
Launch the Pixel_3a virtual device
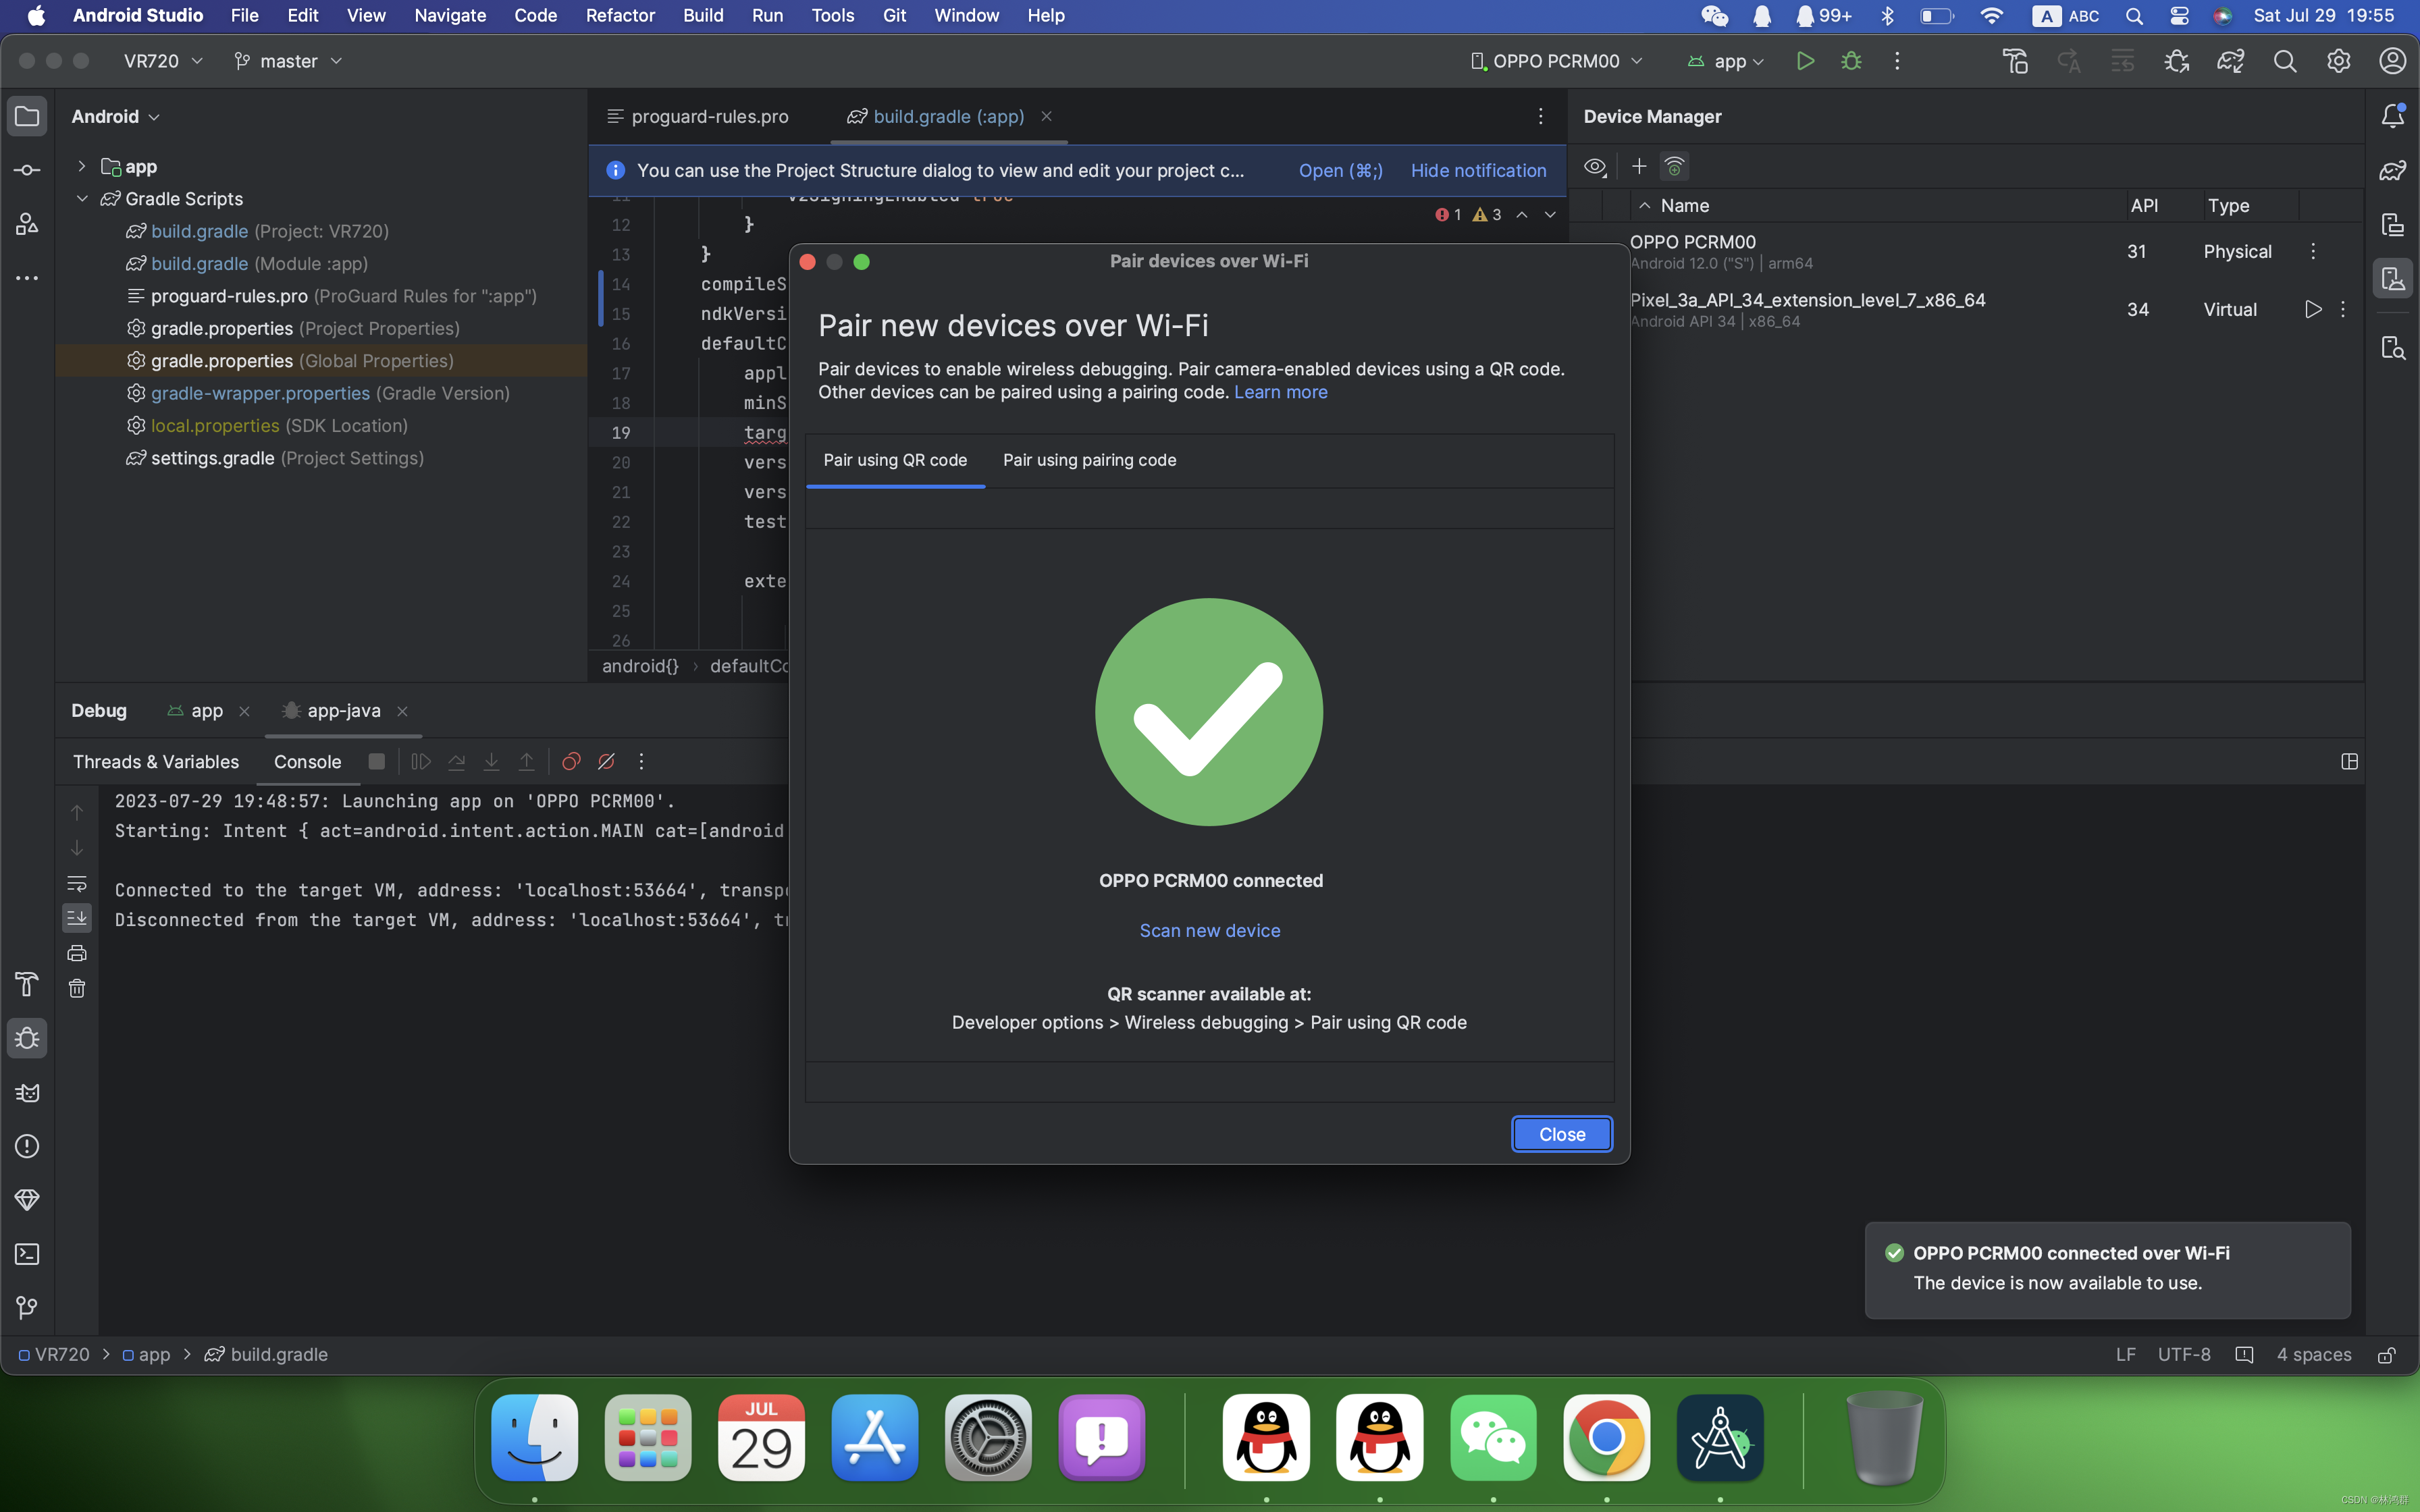(x=2312, y=310)
